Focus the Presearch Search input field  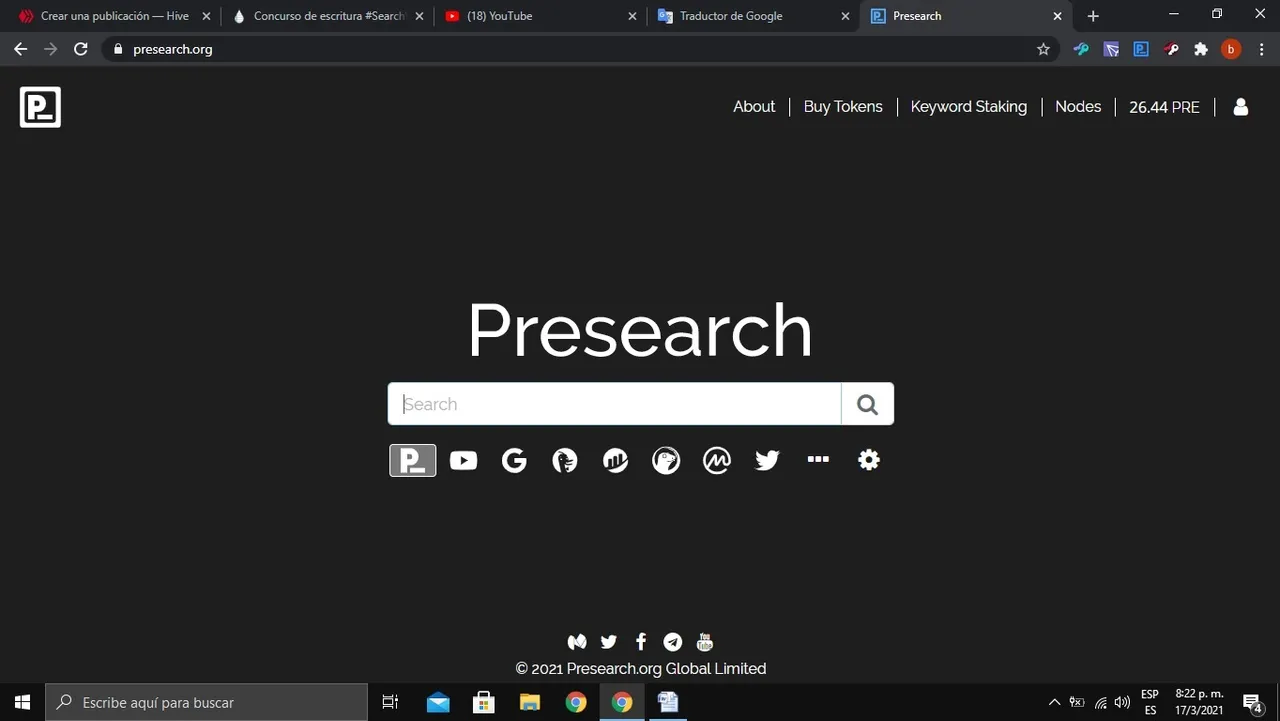point(614,404)
